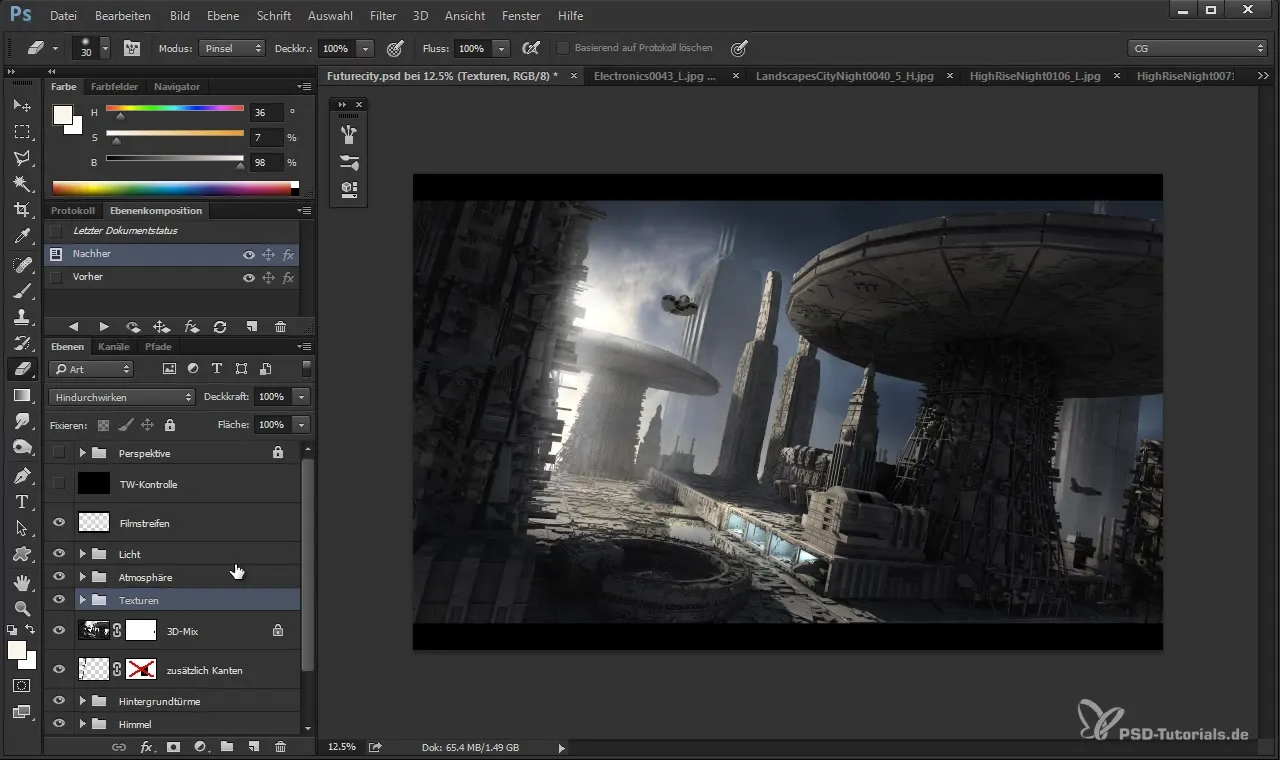
Task: Add a layer style via fx icon
Action: [146, 746]
